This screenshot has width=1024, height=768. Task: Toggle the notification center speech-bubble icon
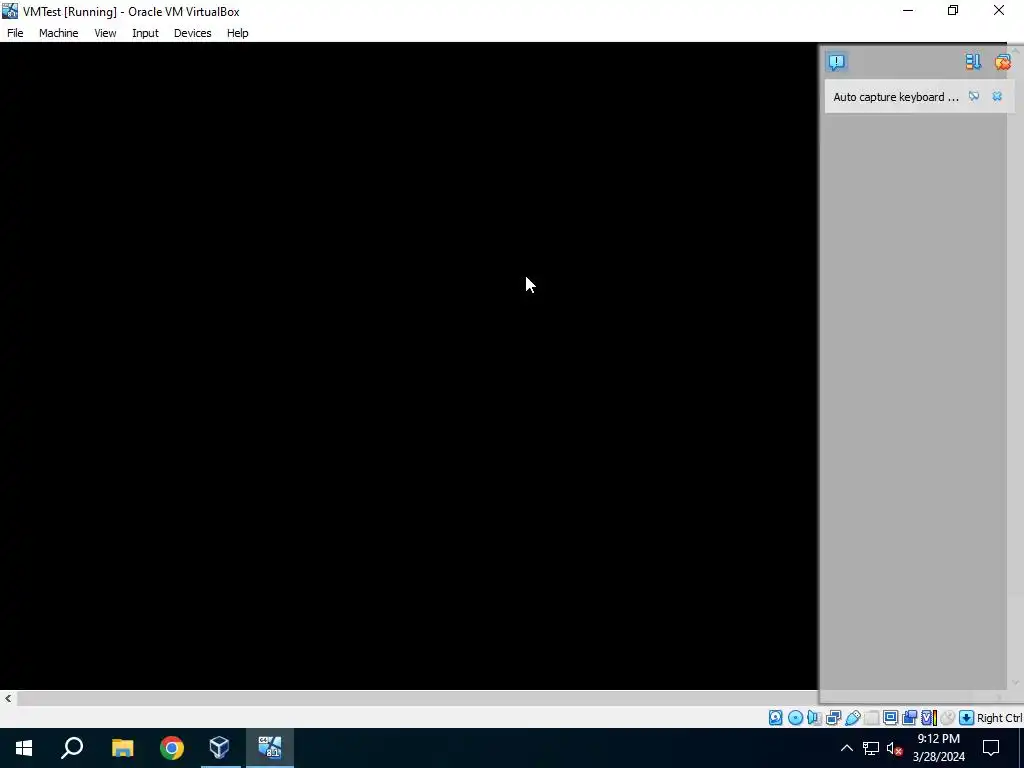point(837,62)
